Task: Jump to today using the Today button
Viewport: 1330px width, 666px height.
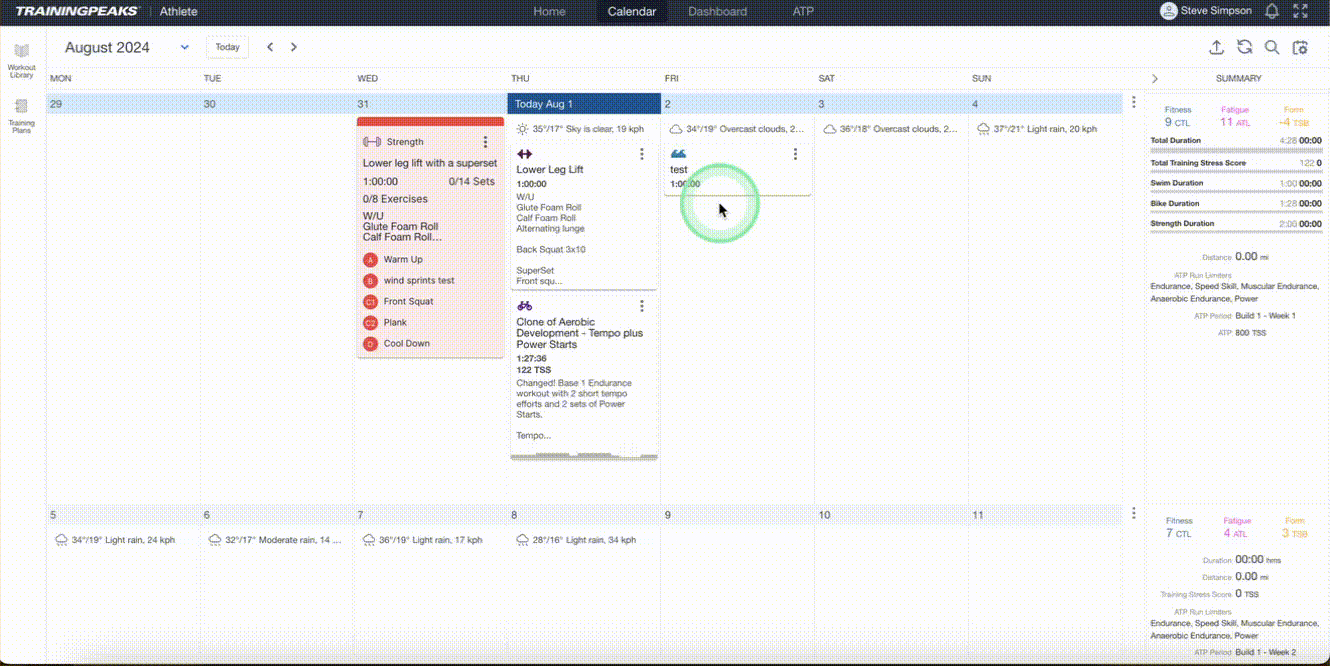Action: (x=227, y=47)
